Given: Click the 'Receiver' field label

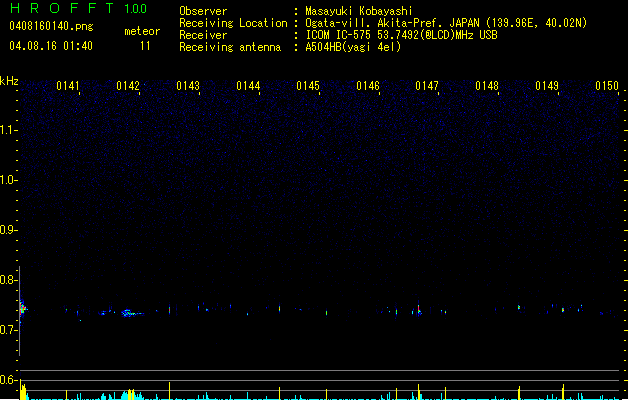Looking at the screenshot, I should [203, 35].
